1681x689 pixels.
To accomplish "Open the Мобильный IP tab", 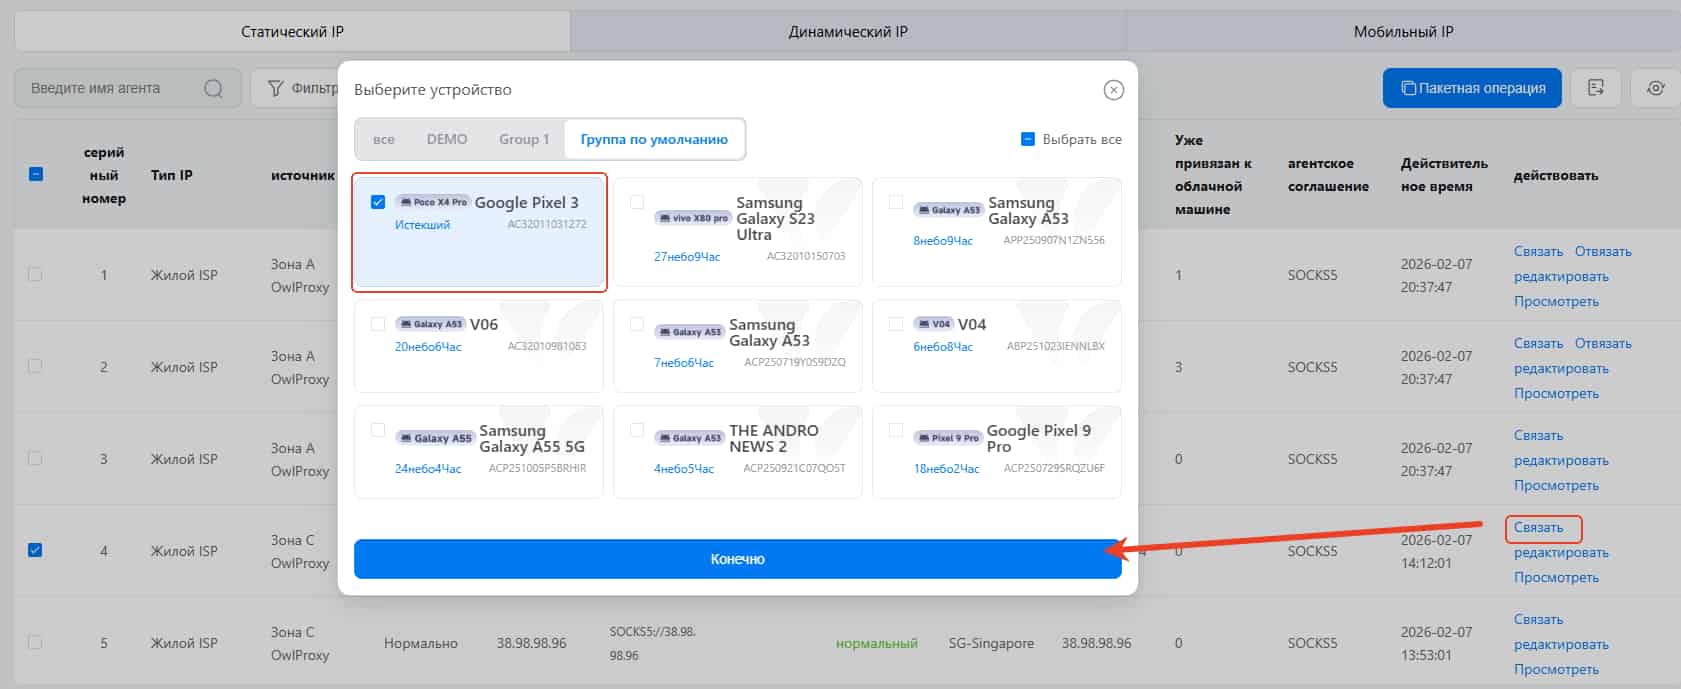I will pos(1403,32).
